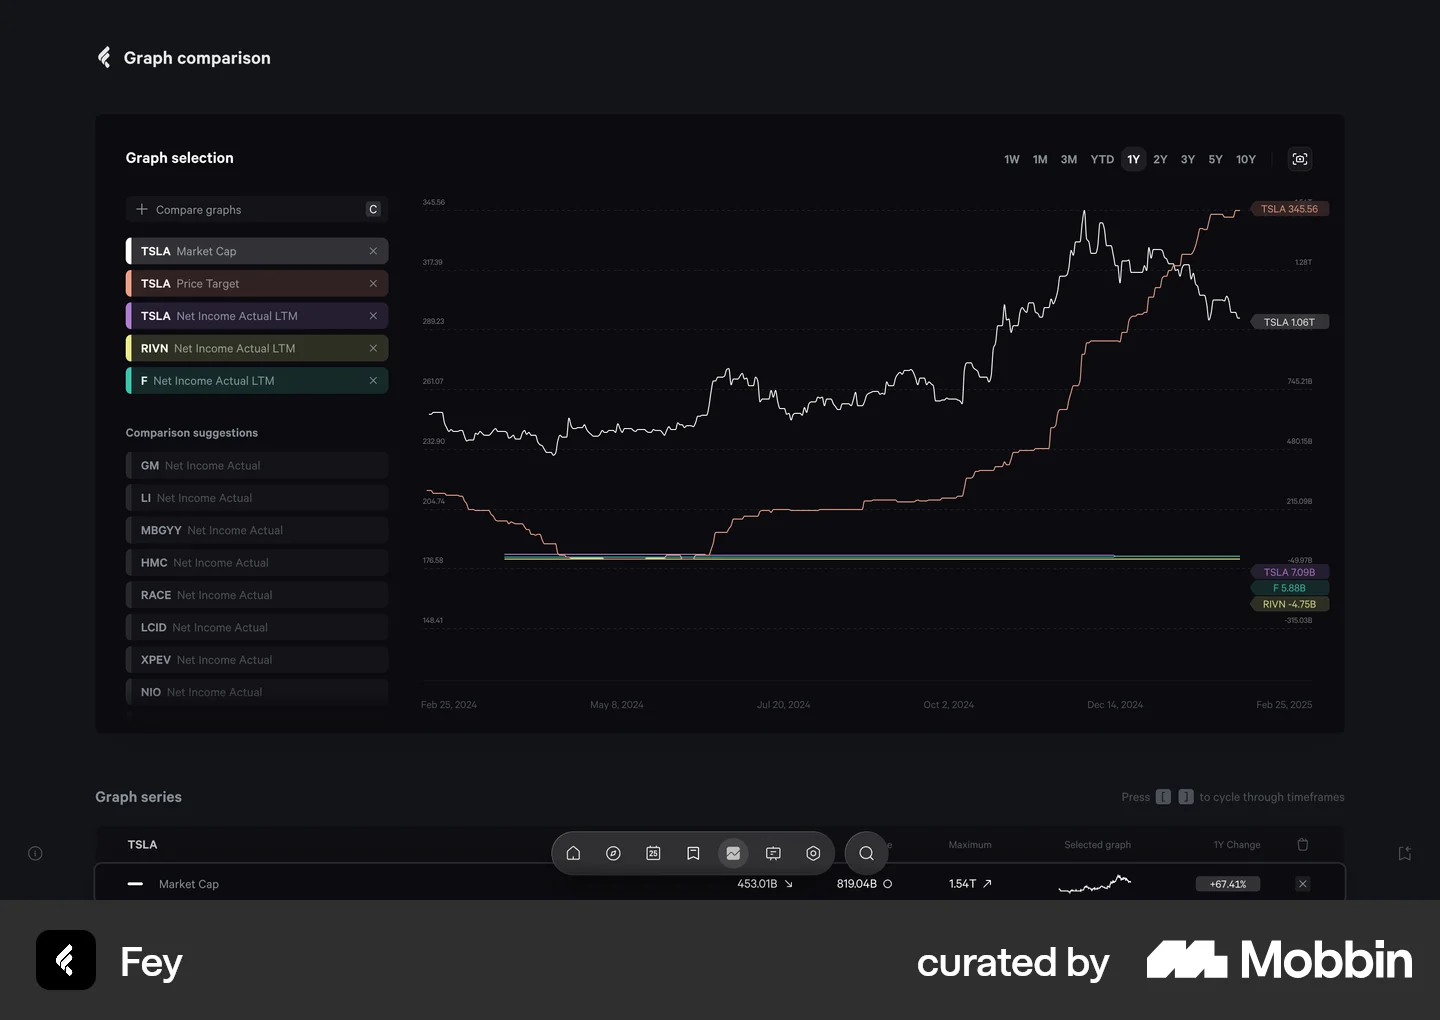Go to Home in bottom dock
The image size is (1440, 1020).
(573, 853)
